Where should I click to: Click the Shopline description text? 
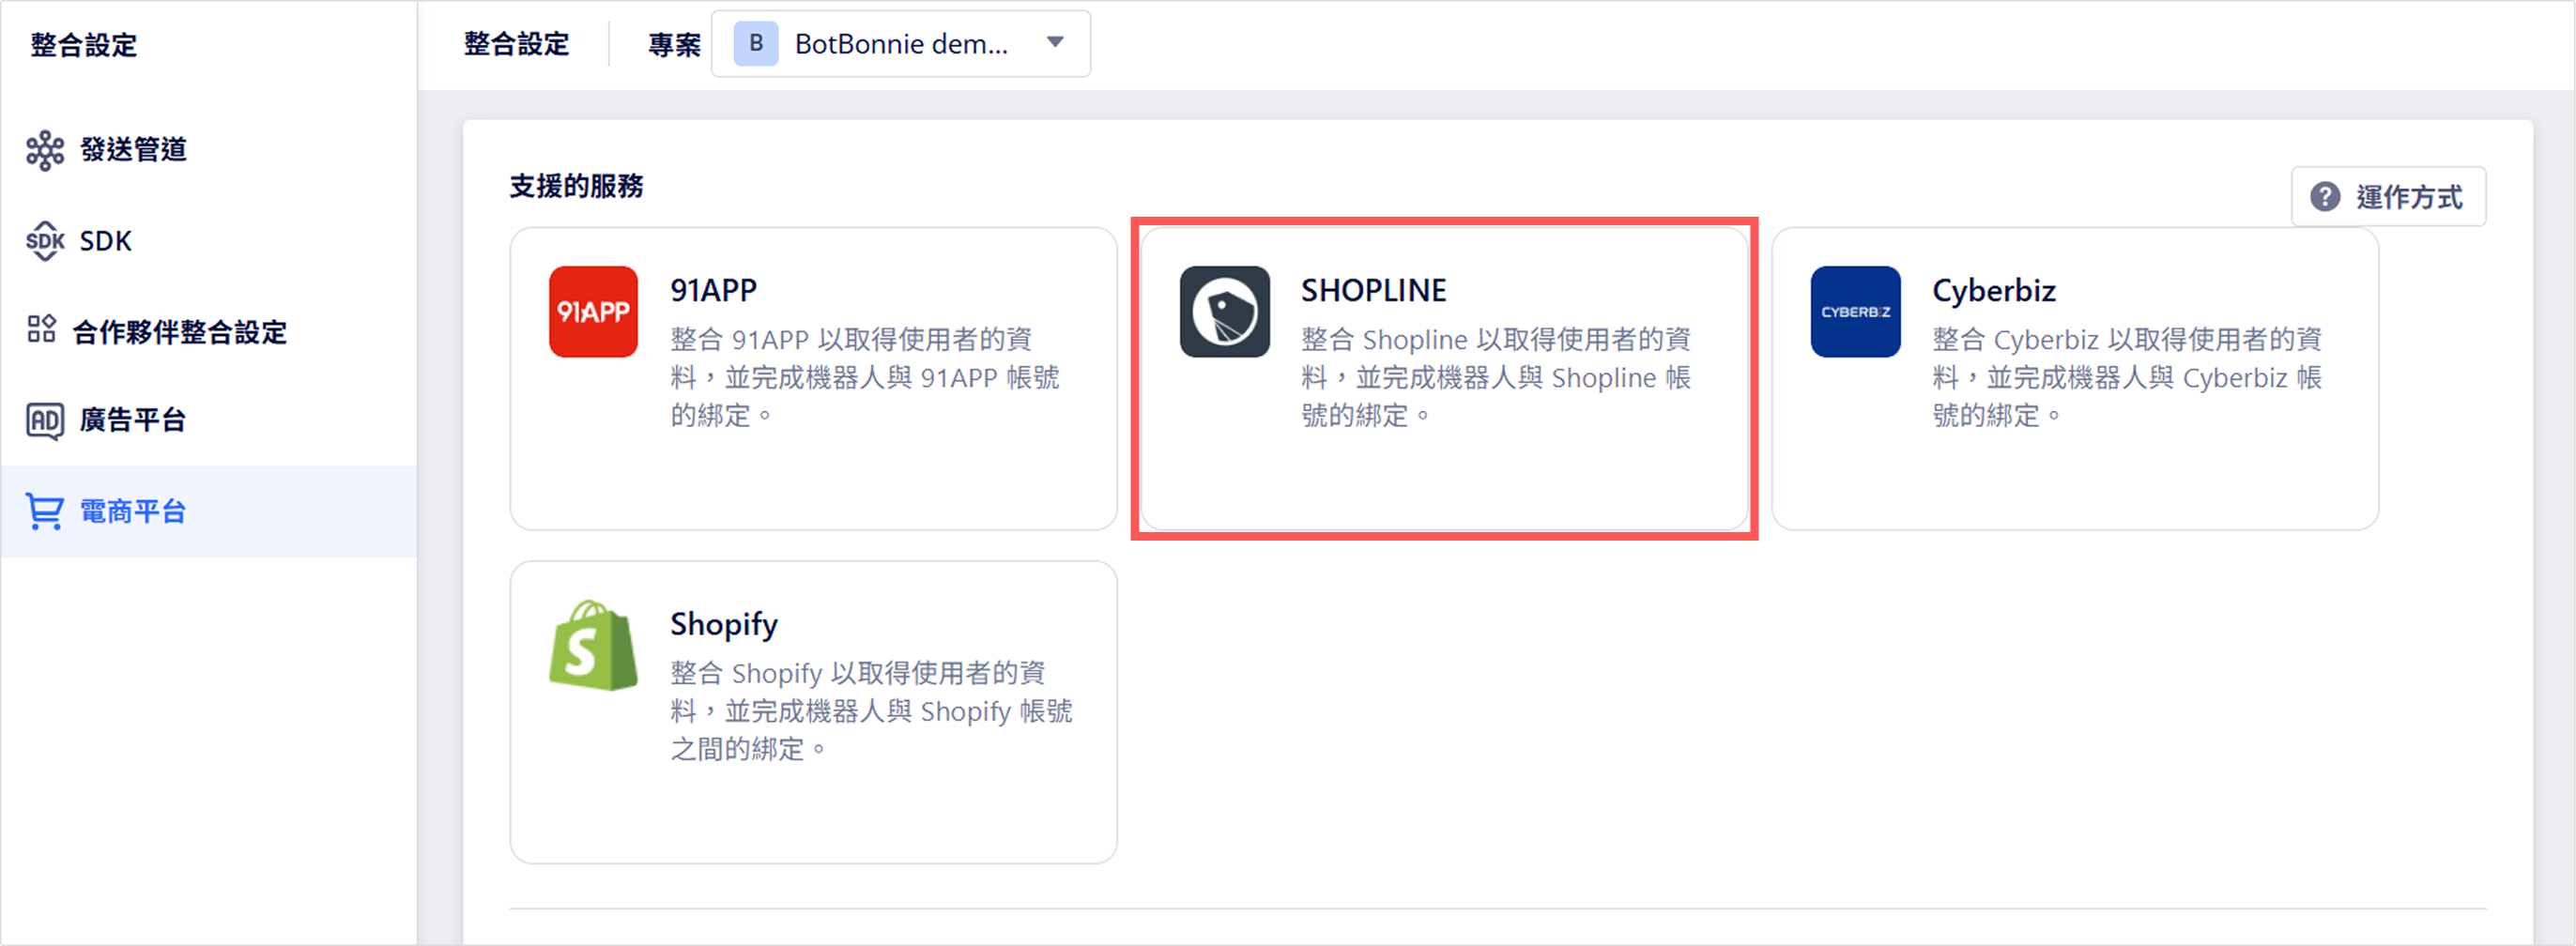click(1495, 377)
